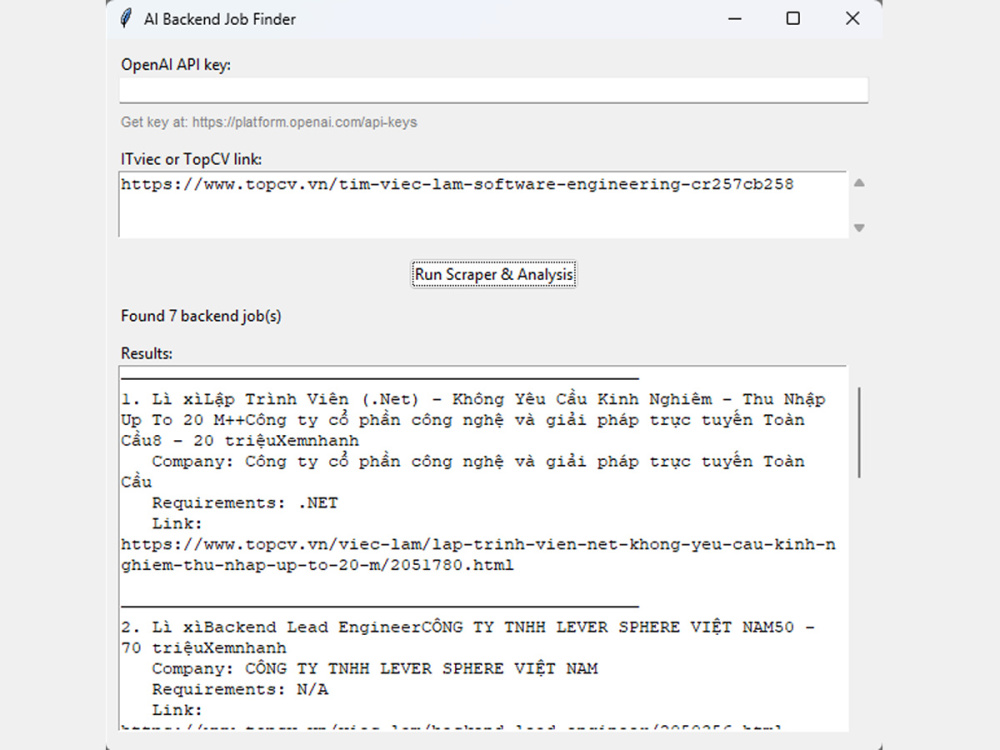
Task: Close the AI Backend Job Finder window
Action: pyautogui.click(x=853, y=18)
